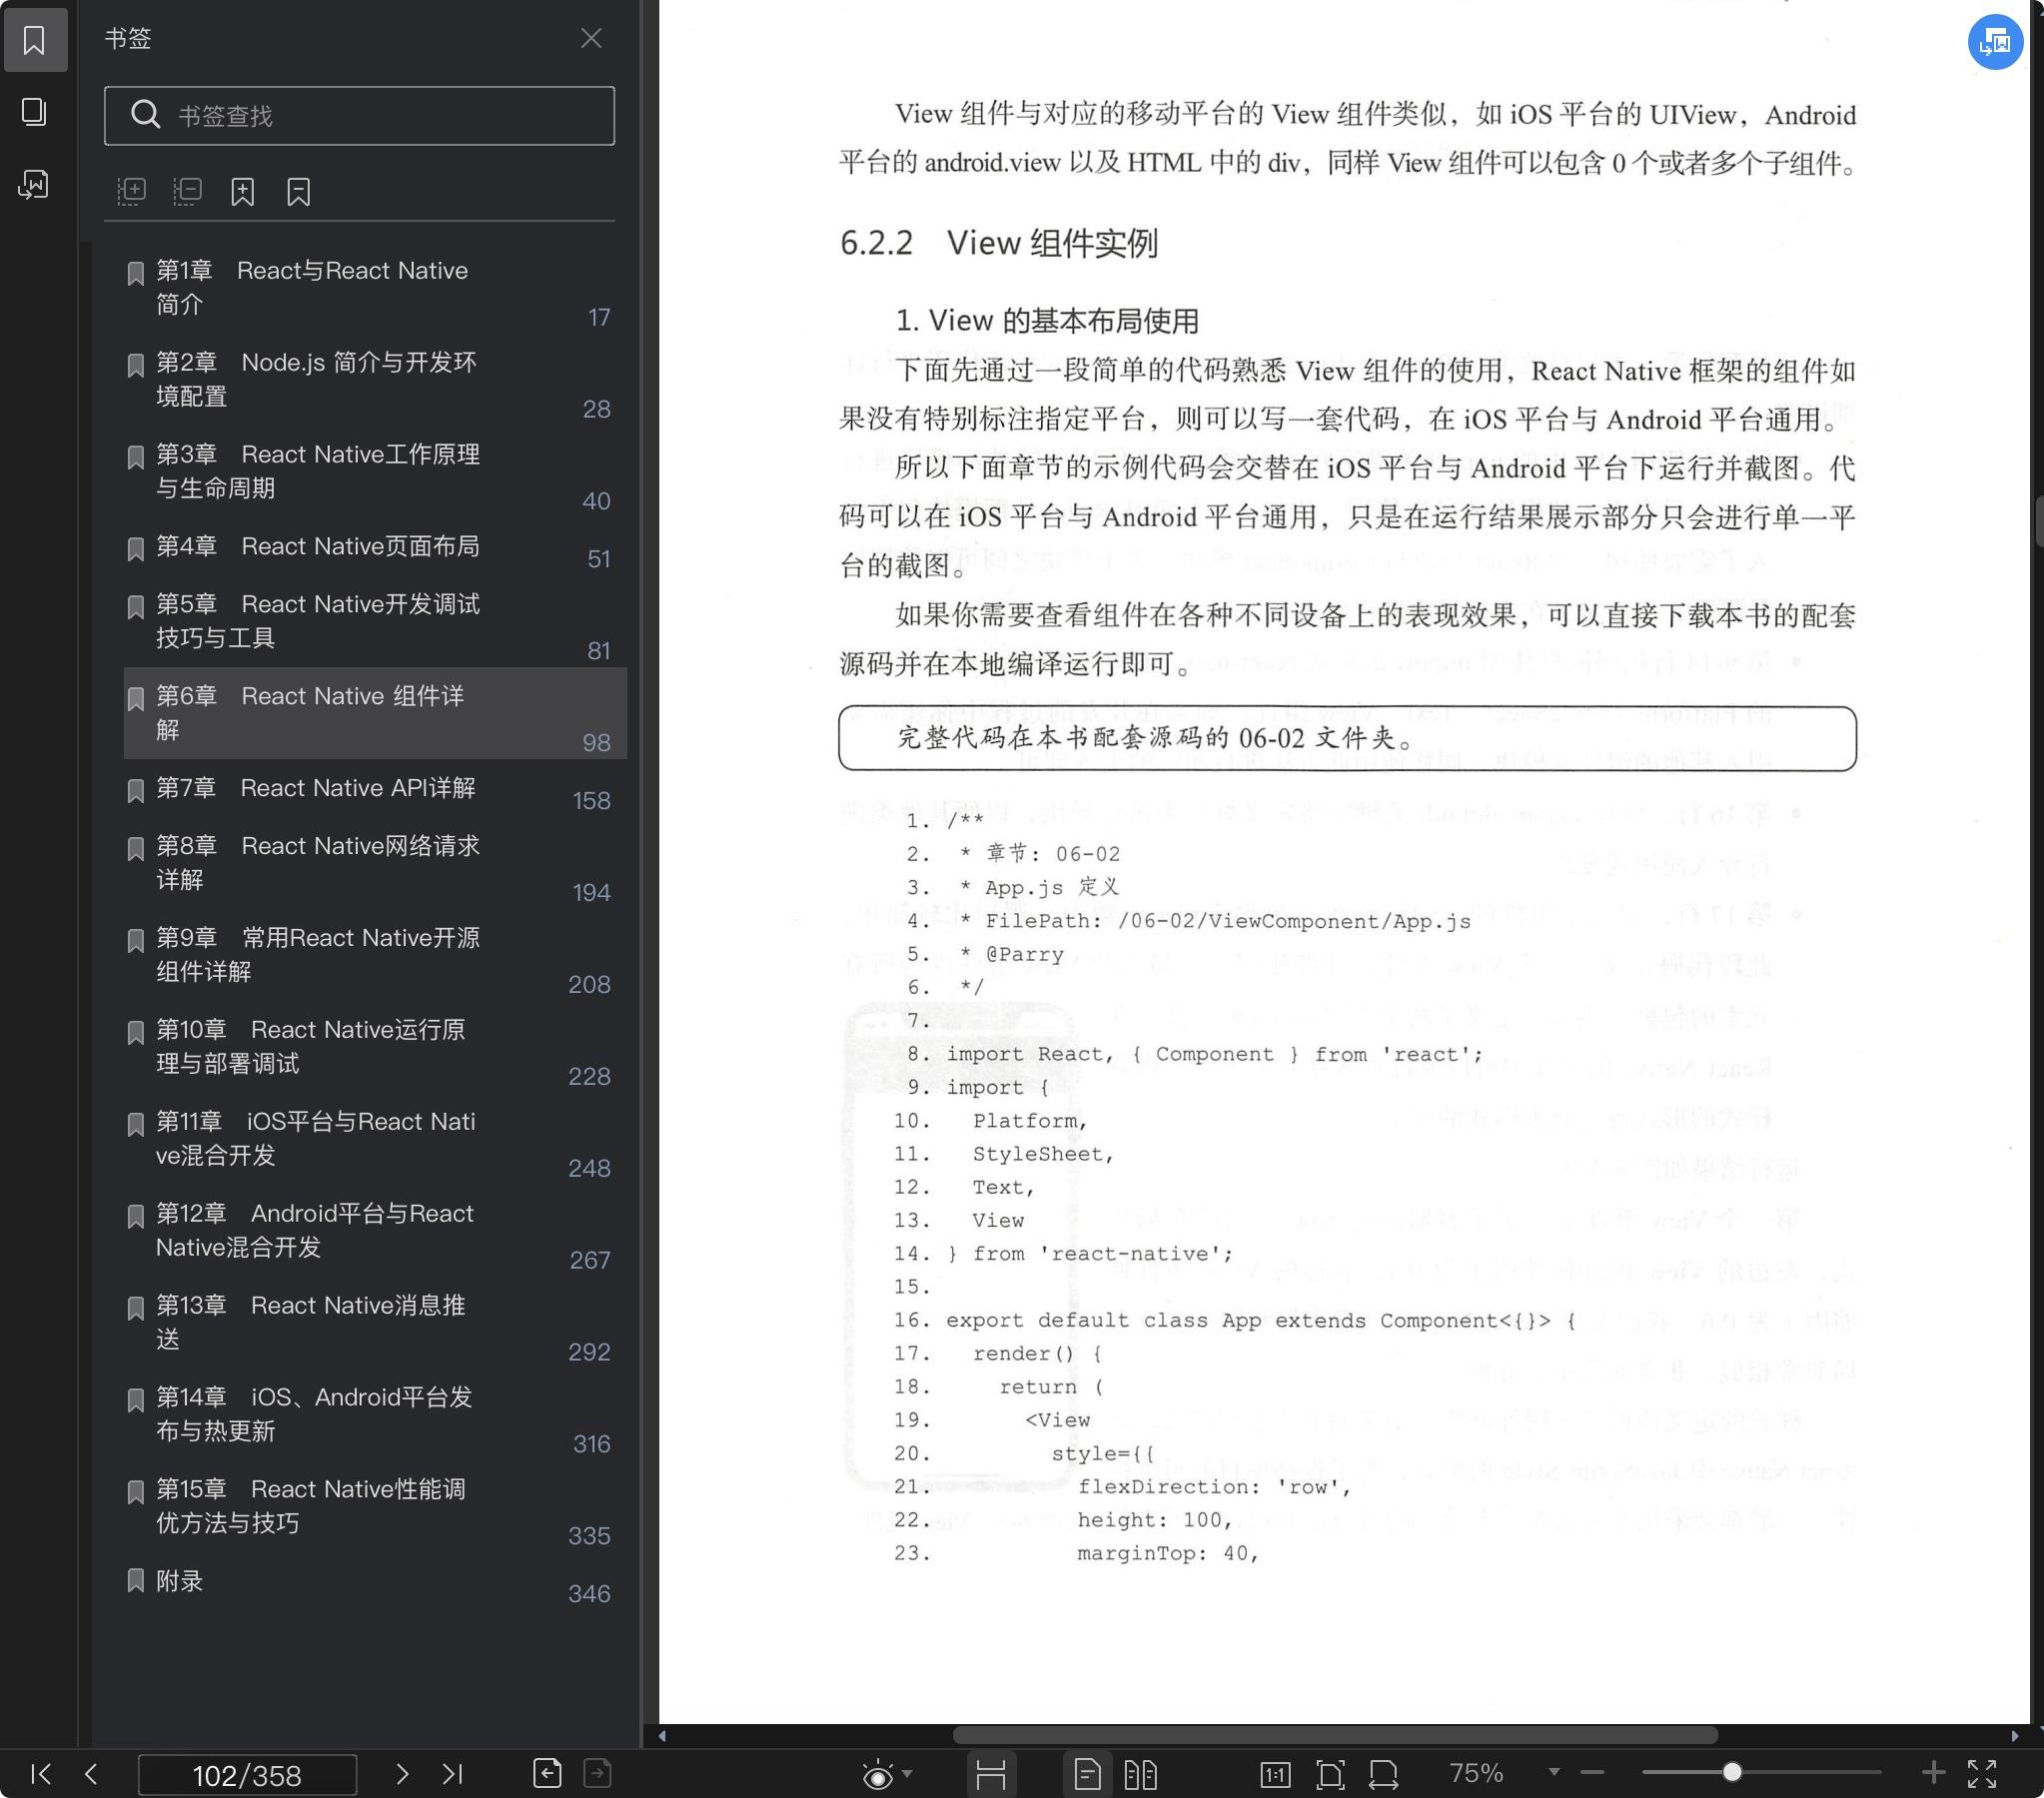The height and width of the screenshot is (1798, 2044).
Task: Click the vertical scrollbar thumb on right edge
Action: pyautogui.click(x=2038, y=521)
